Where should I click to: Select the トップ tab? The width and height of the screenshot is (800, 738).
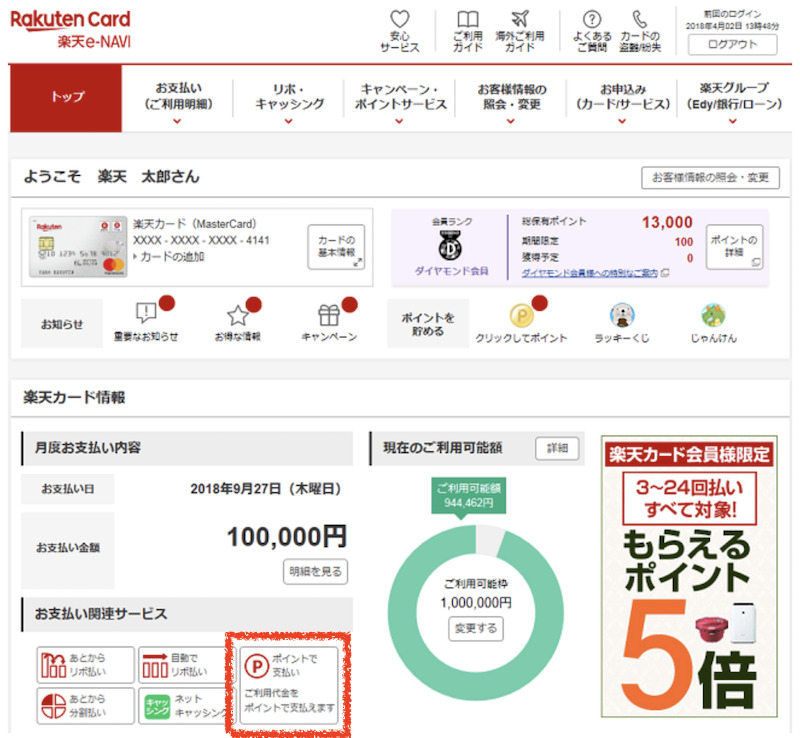[x=66, y=98]
